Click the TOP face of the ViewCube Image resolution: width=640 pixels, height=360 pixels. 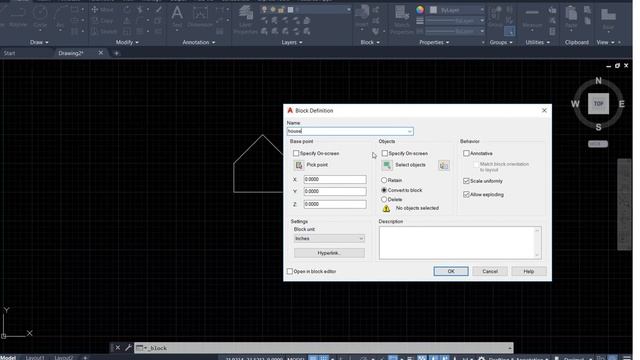tap(598, 104)
